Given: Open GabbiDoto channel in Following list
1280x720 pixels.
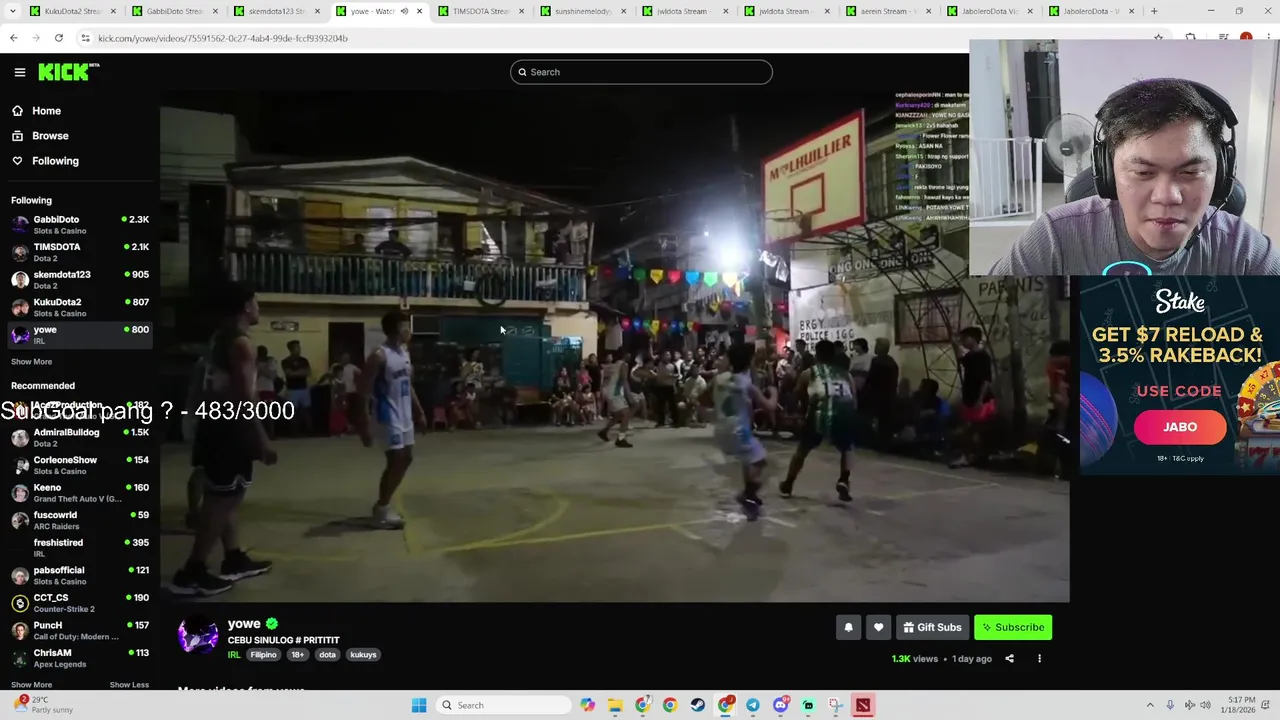Looking at the screenshot, I should coord(80,225).
